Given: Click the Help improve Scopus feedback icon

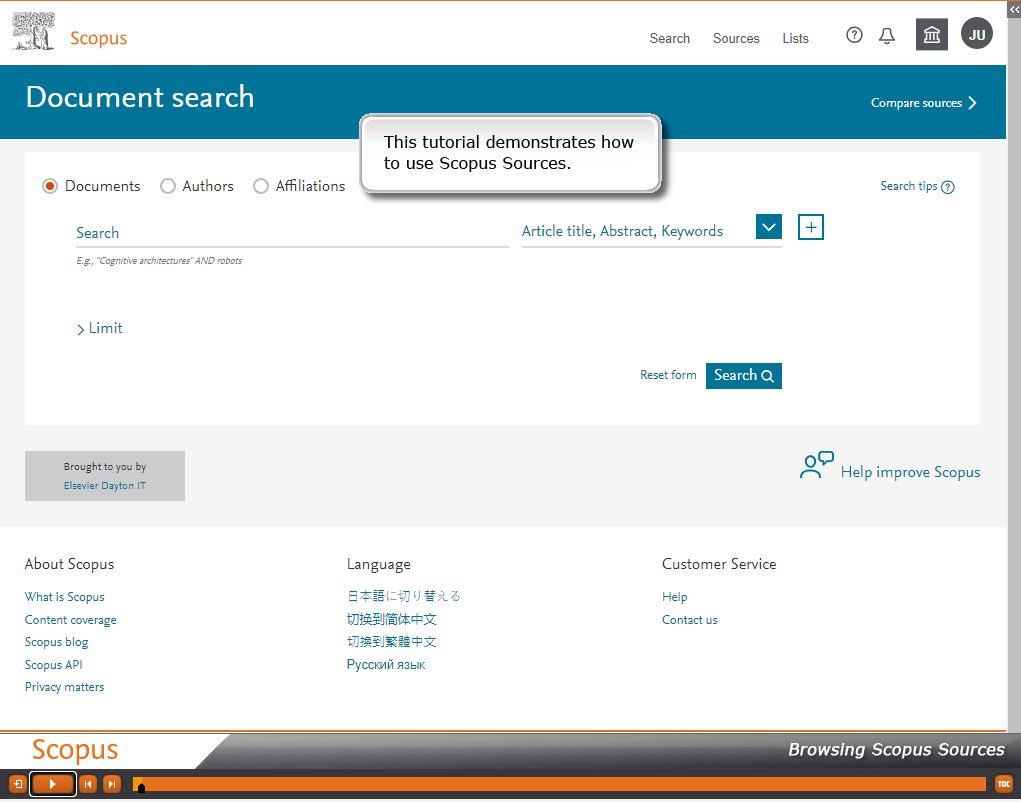Looking at the screenshot, I should point(817,465).
